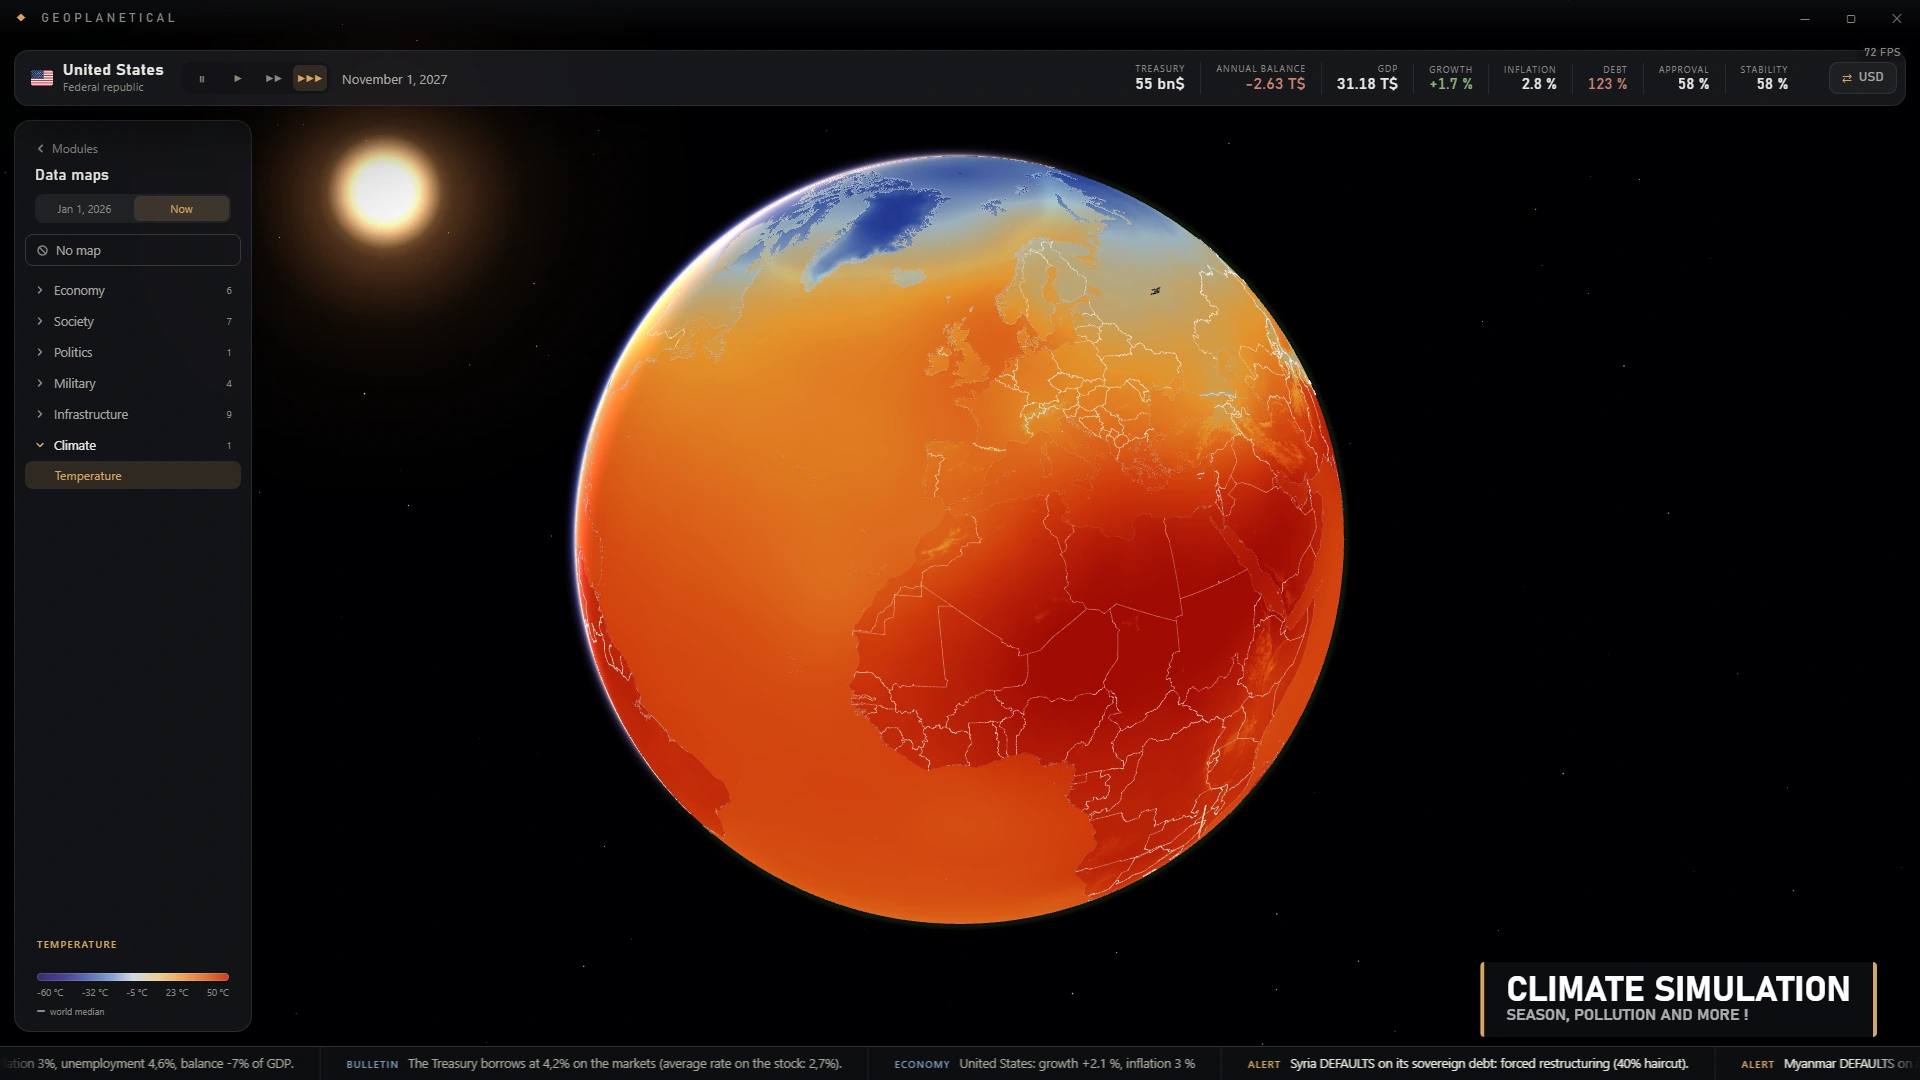Click the Annual Balance -2.63 T$ value
The width and height of the screenshot is (1920, 1080).
(x=1275, y=84)
